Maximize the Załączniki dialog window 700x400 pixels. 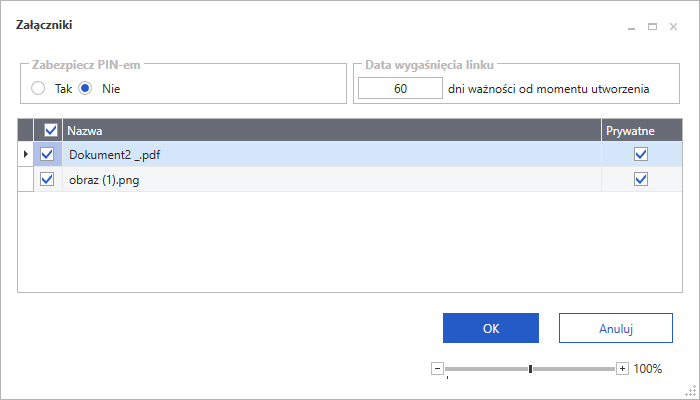point(653,28)
